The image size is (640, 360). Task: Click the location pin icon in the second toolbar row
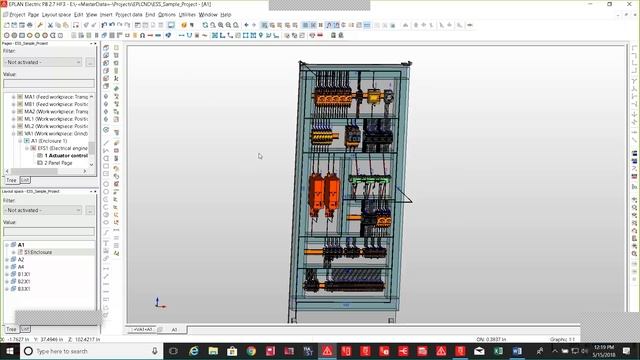260,36
